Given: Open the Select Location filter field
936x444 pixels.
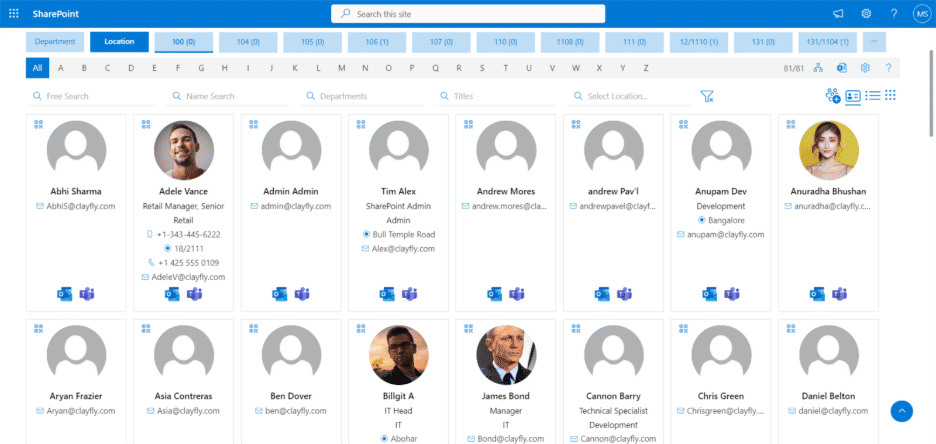Looking at the screenshot, I should tap(629, 96).
